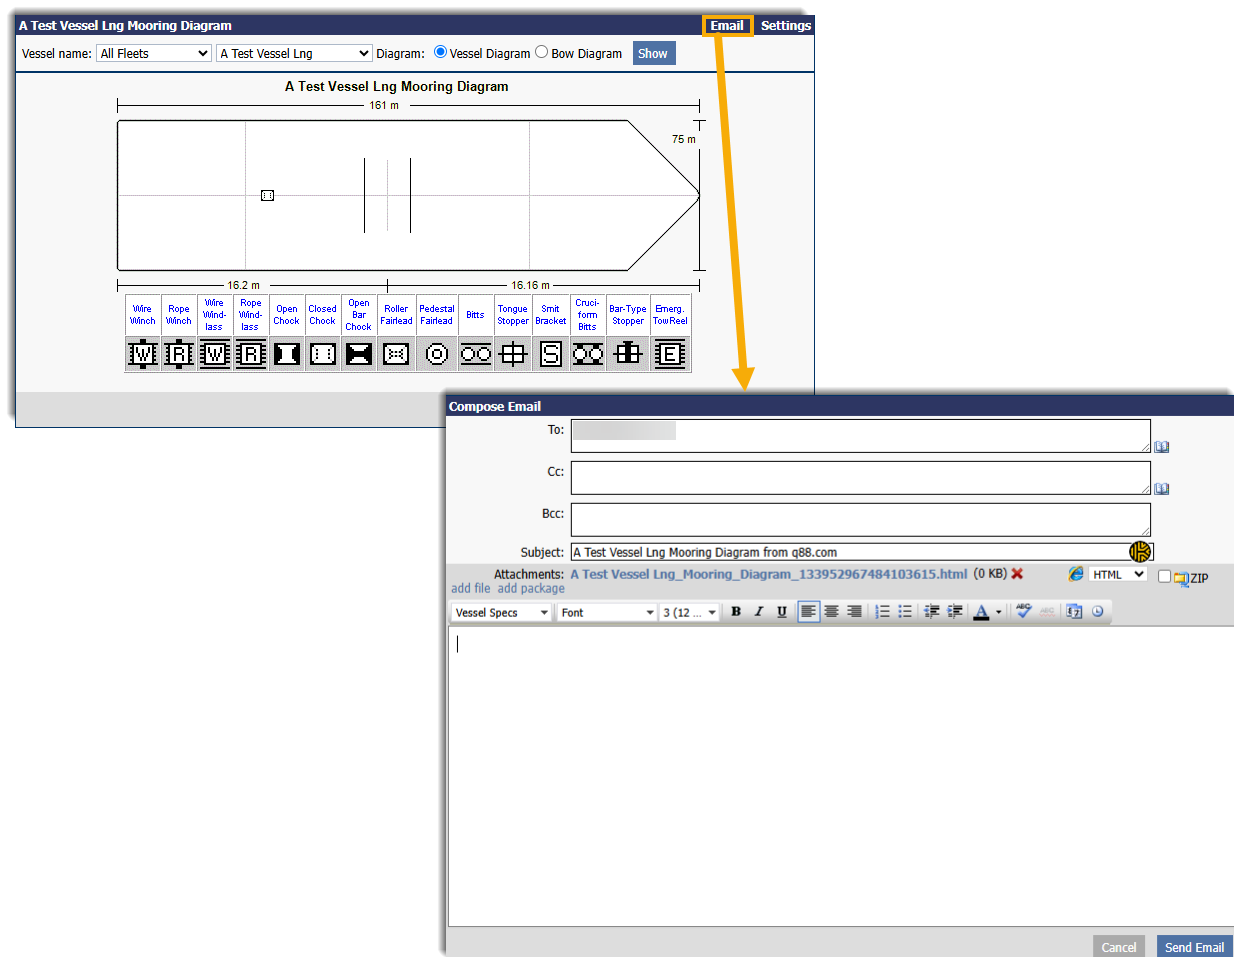The image size is (1234, 957).
Task: Open address book next to To field
Action: click(1162, 447)
